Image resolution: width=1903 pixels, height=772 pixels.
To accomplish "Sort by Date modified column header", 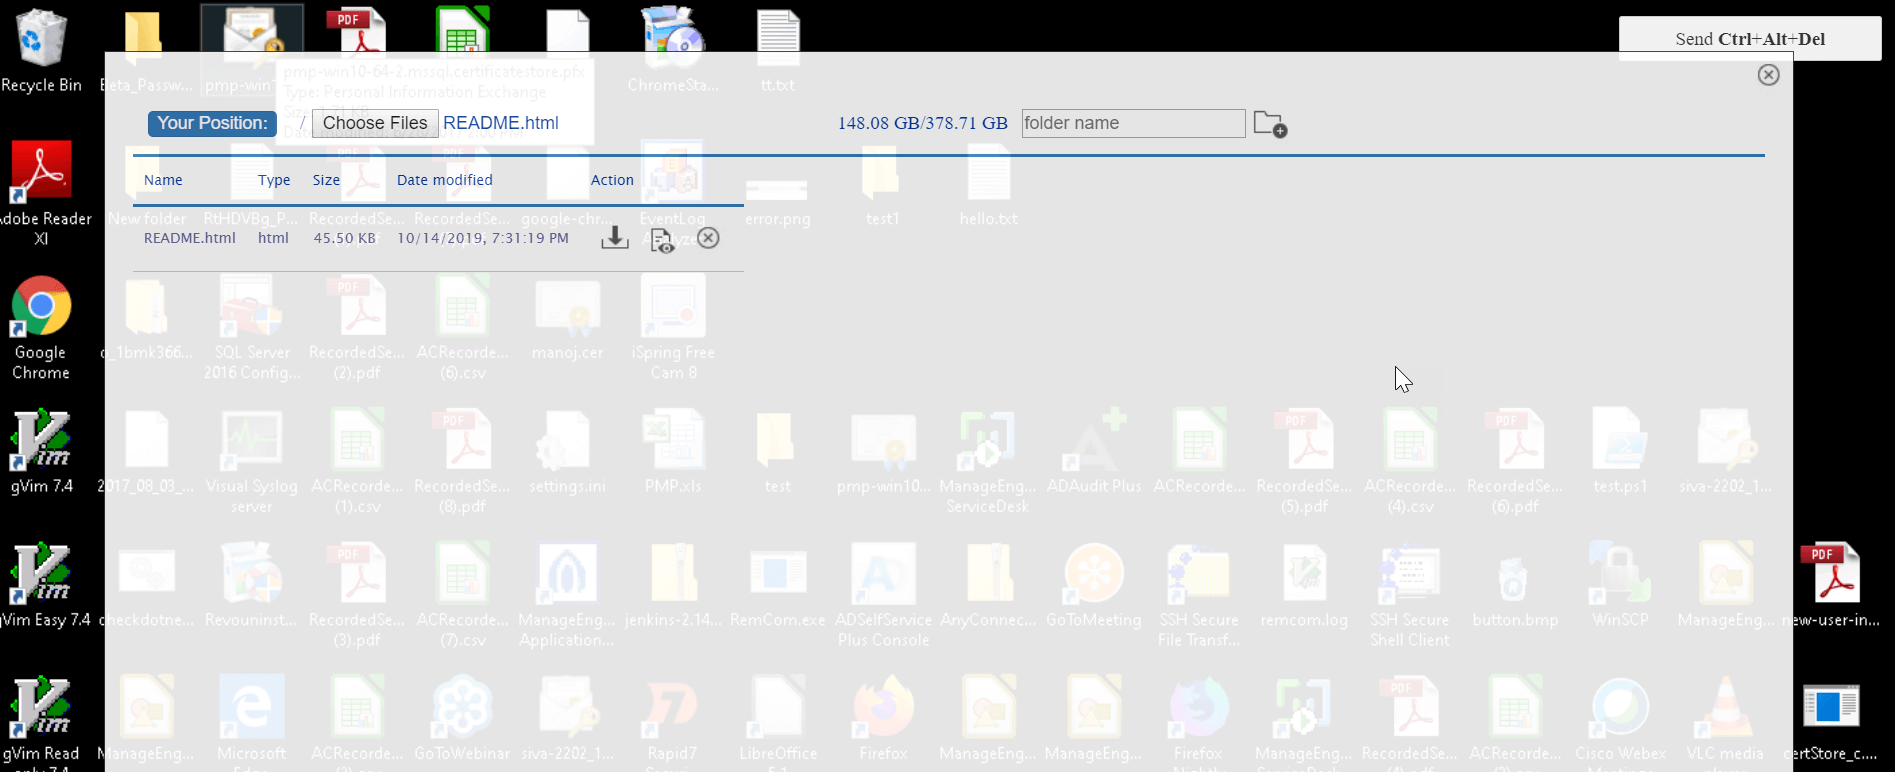I will pos(445,180).
